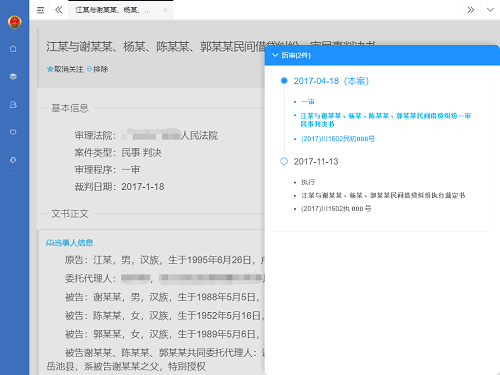Click the 基本信息 section heading
500x375 pixels.
coord(70,108)
